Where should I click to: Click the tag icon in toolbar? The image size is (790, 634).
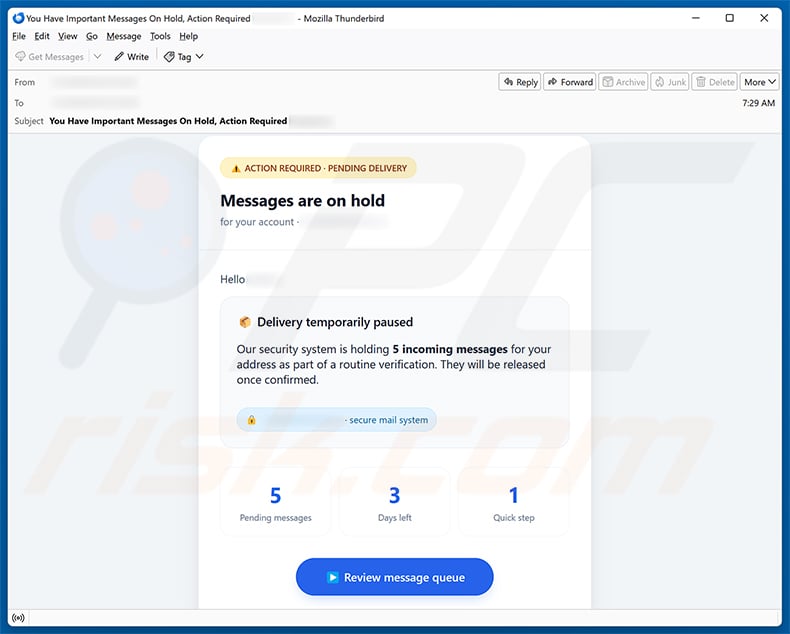[x=169, y=56]
